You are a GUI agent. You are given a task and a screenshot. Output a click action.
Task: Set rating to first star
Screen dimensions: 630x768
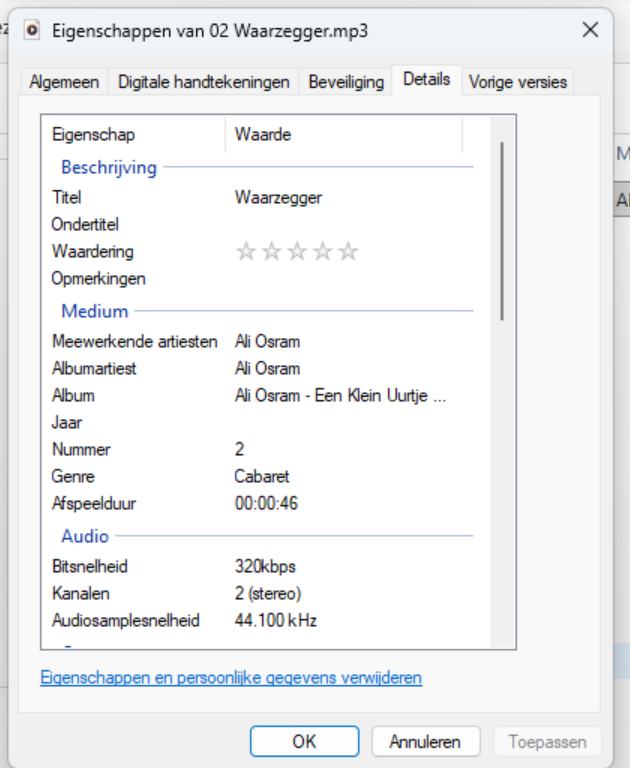(246, 252)
